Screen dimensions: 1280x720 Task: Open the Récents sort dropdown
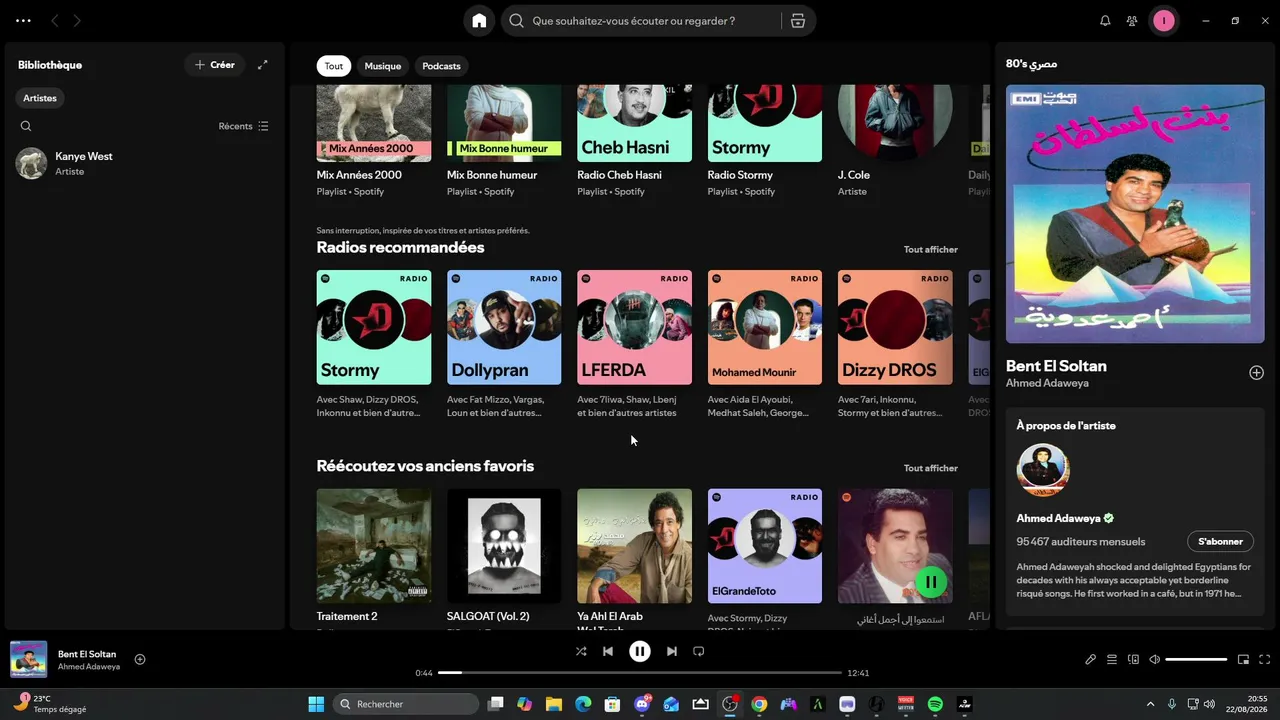point(244,126)
